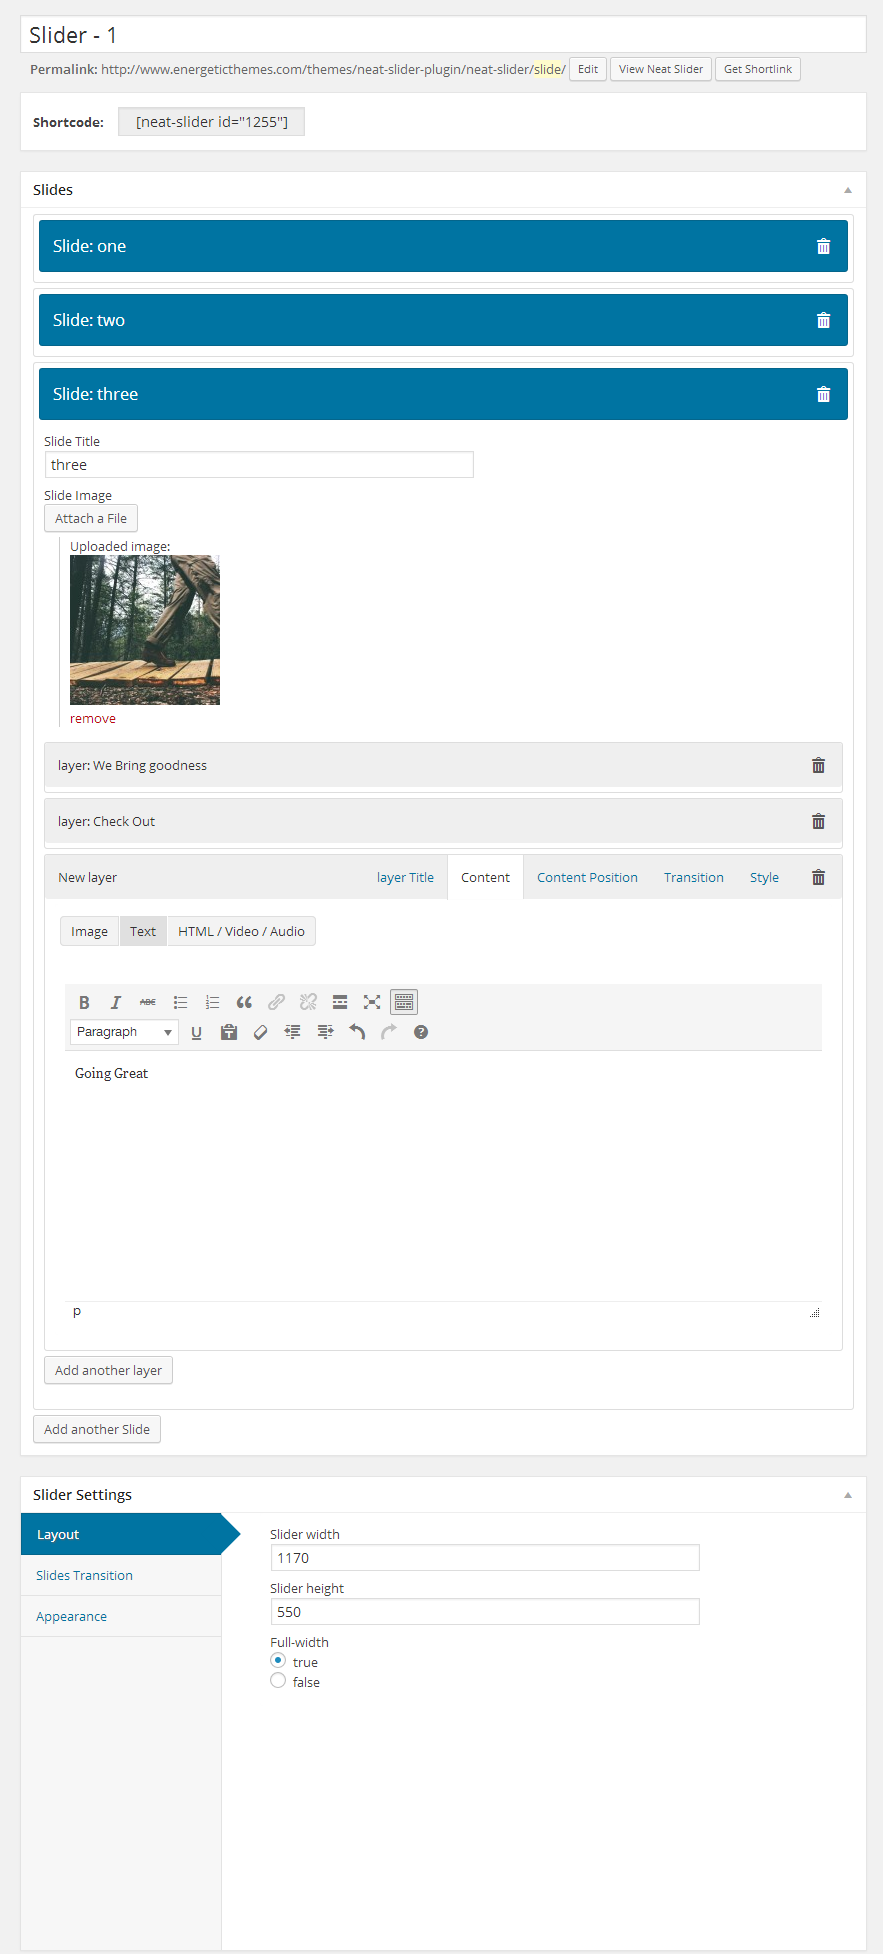Expand the Slide: two header
Image resolution: width=883 pixels, height=1954 pixels.
coord(443,320)
